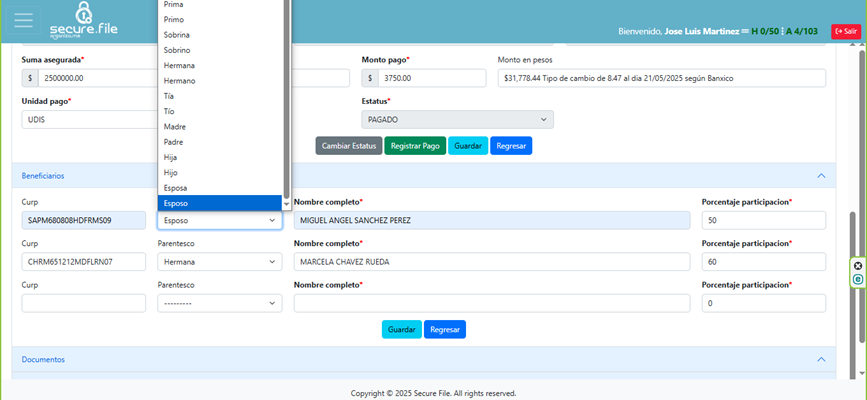Select Sobrino in parentesco list

pyautogui.click(x=177, y=50)
